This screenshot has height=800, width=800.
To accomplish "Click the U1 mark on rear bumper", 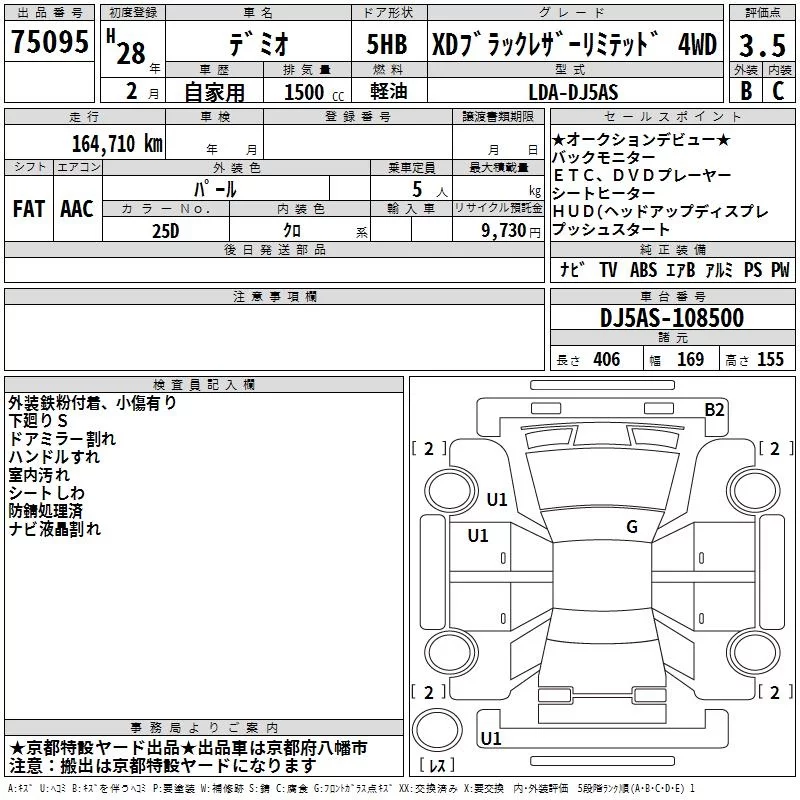I will coord(491,738).
